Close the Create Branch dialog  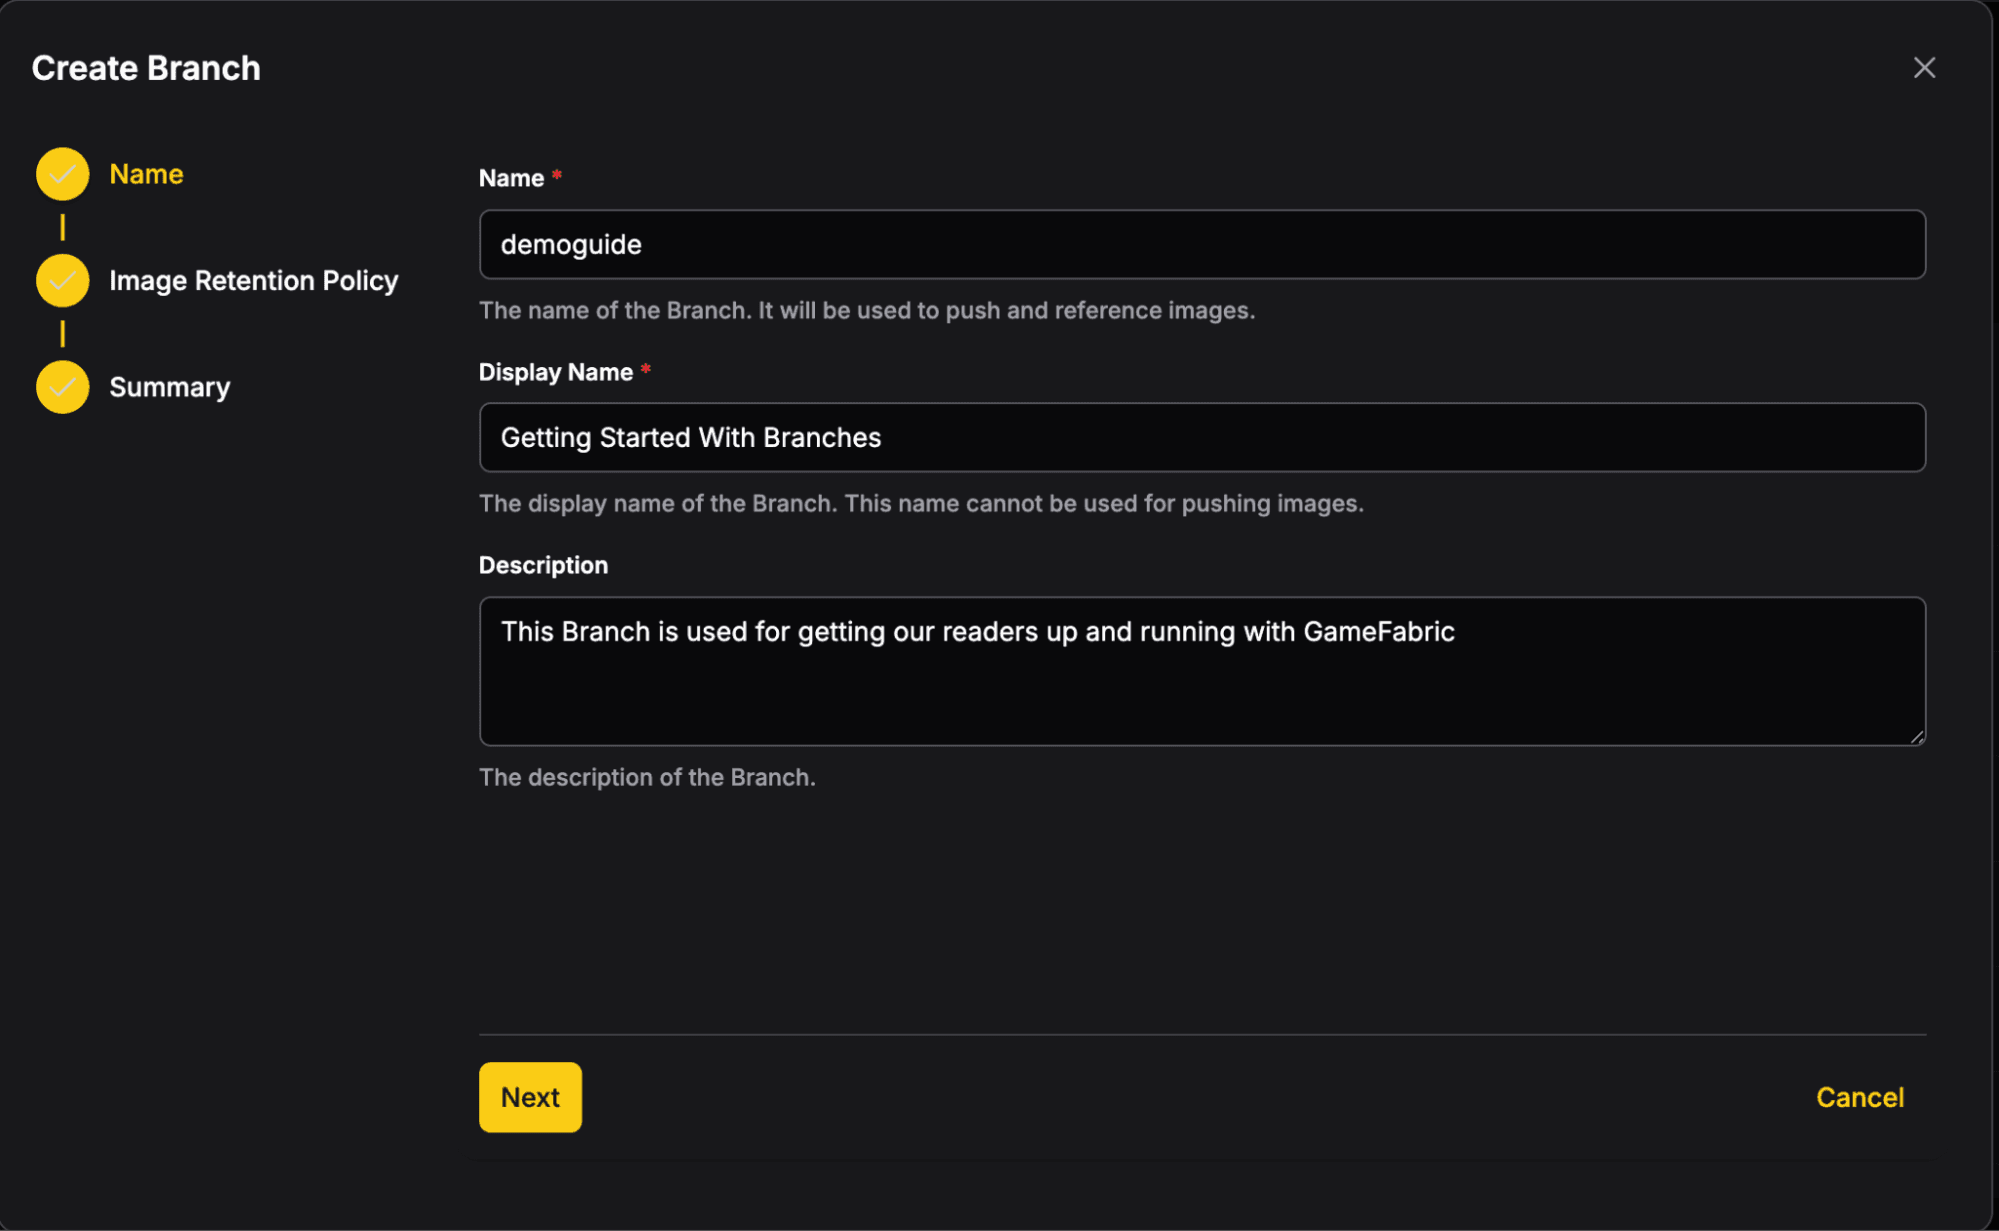click(x=1924, y=68)
